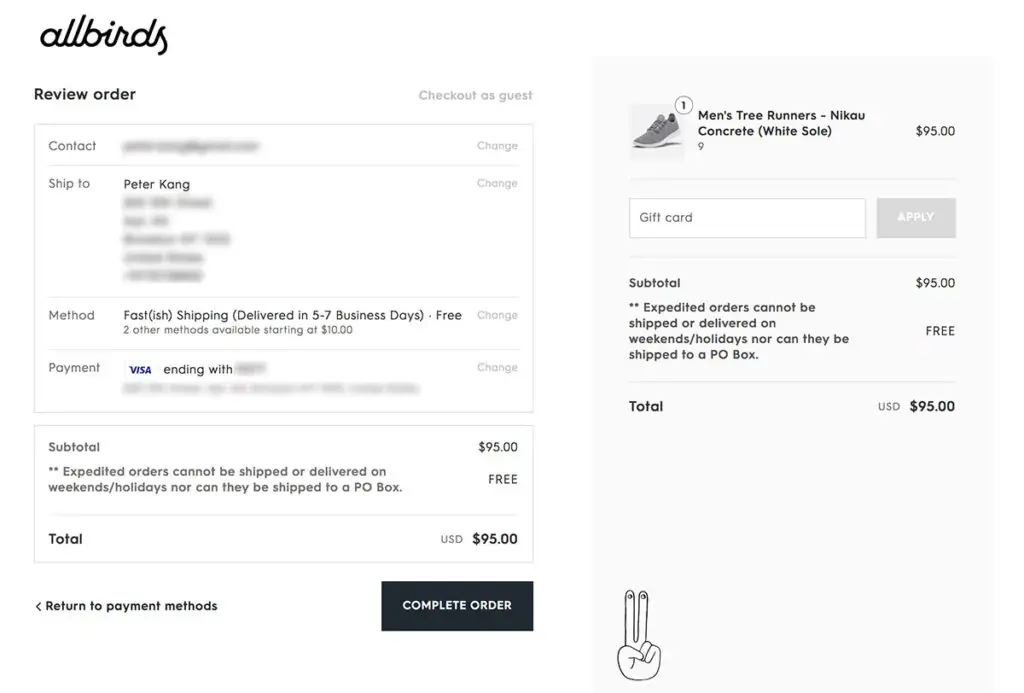The height and width of the screenshot is (693, 1024).
Task: Click the Total USD $95.00 line
Action: [792, 406]
